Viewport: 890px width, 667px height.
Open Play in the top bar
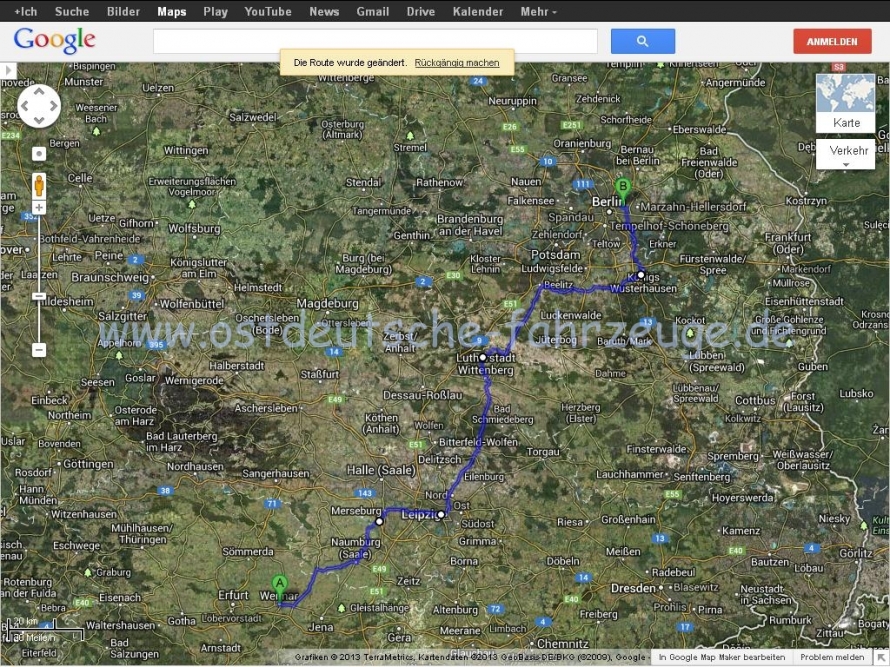point(215,11)
